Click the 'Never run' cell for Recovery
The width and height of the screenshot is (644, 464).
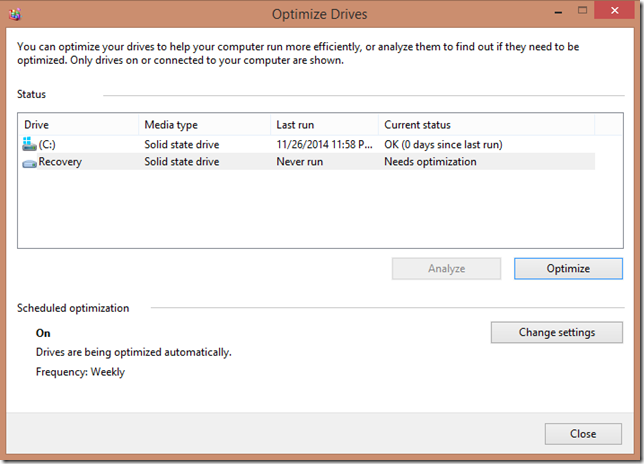point(300,162)
